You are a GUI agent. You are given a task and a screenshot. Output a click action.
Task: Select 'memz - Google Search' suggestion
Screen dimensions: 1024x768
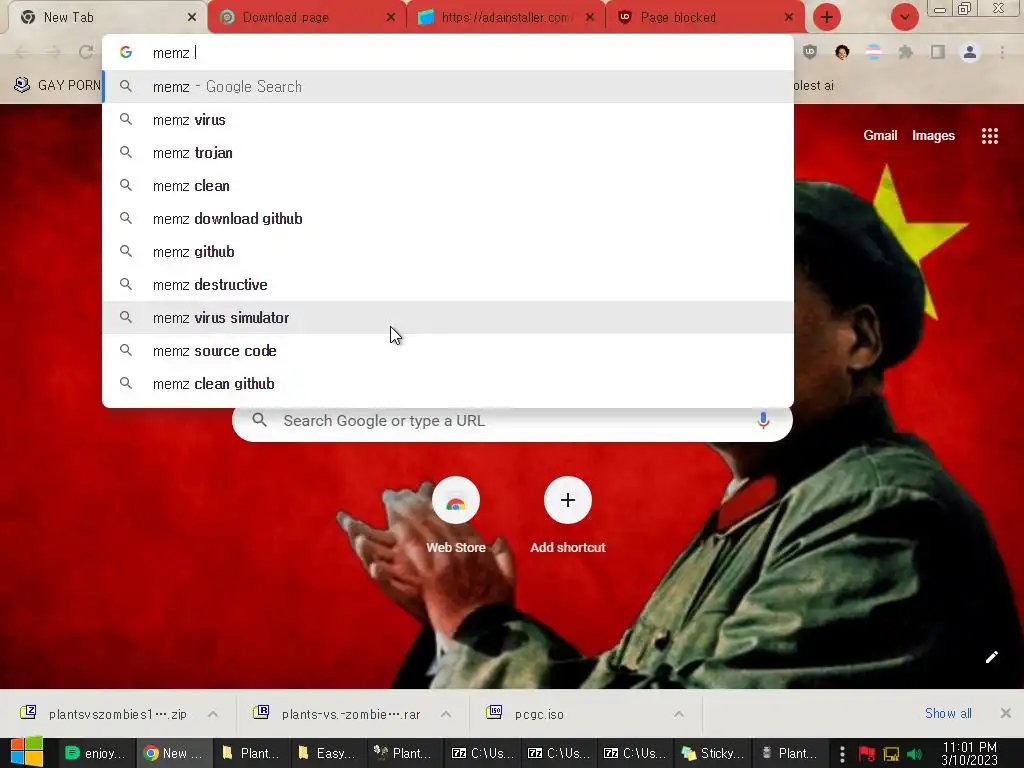coord(448,87)
